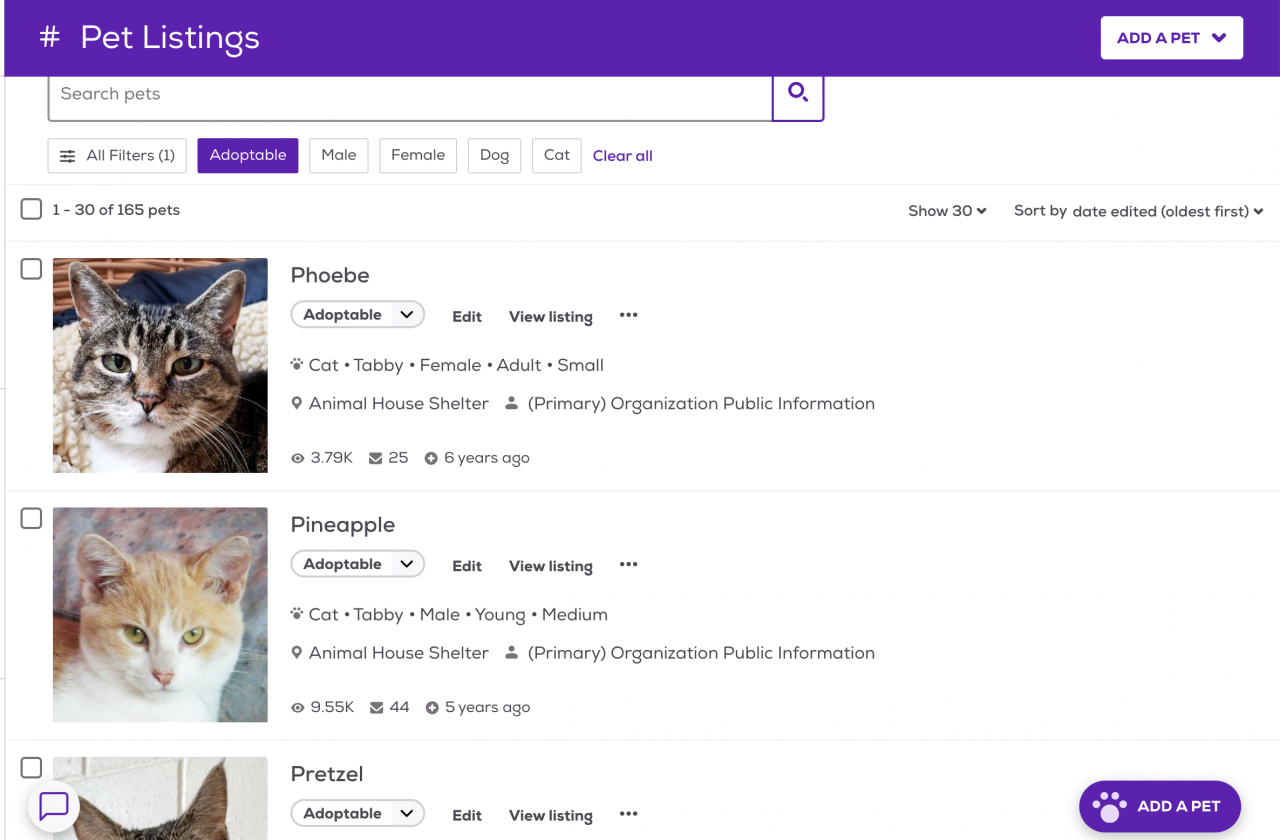Open more options for Phoebe listing
This screenshot has width=1280, height=840.
tap(628, 316)
